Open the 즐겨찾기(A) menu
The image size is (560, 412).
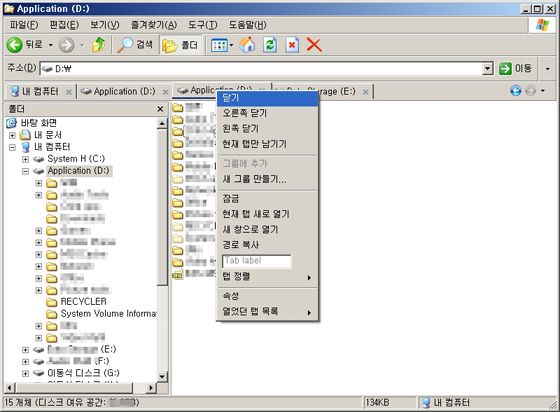click(154, 25)
